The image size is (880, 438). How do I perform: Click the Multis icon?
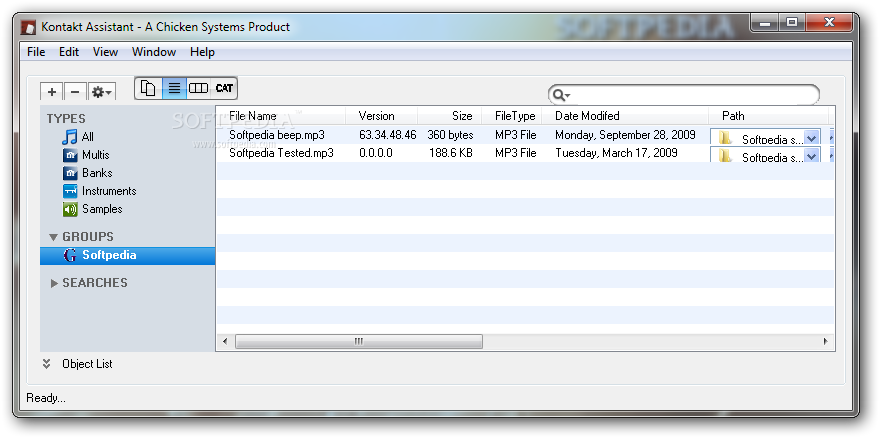pos(70,155)
